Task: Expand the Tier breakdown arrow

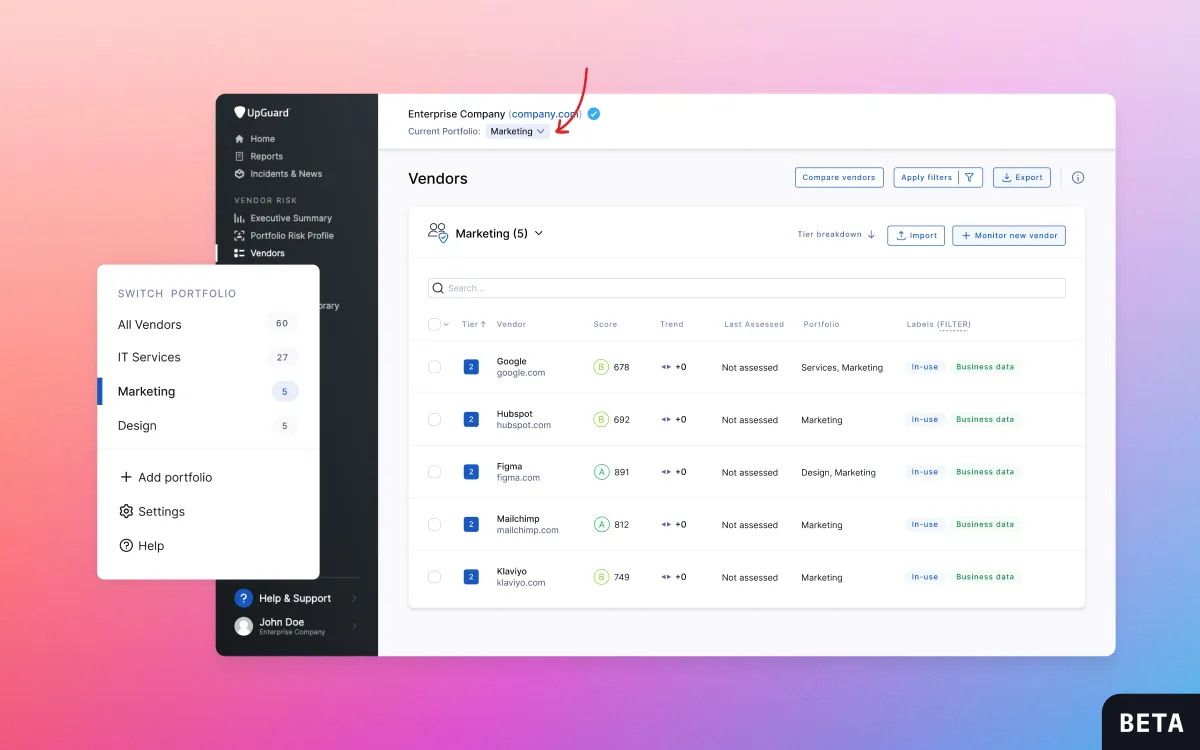Action: click(871, 235)
